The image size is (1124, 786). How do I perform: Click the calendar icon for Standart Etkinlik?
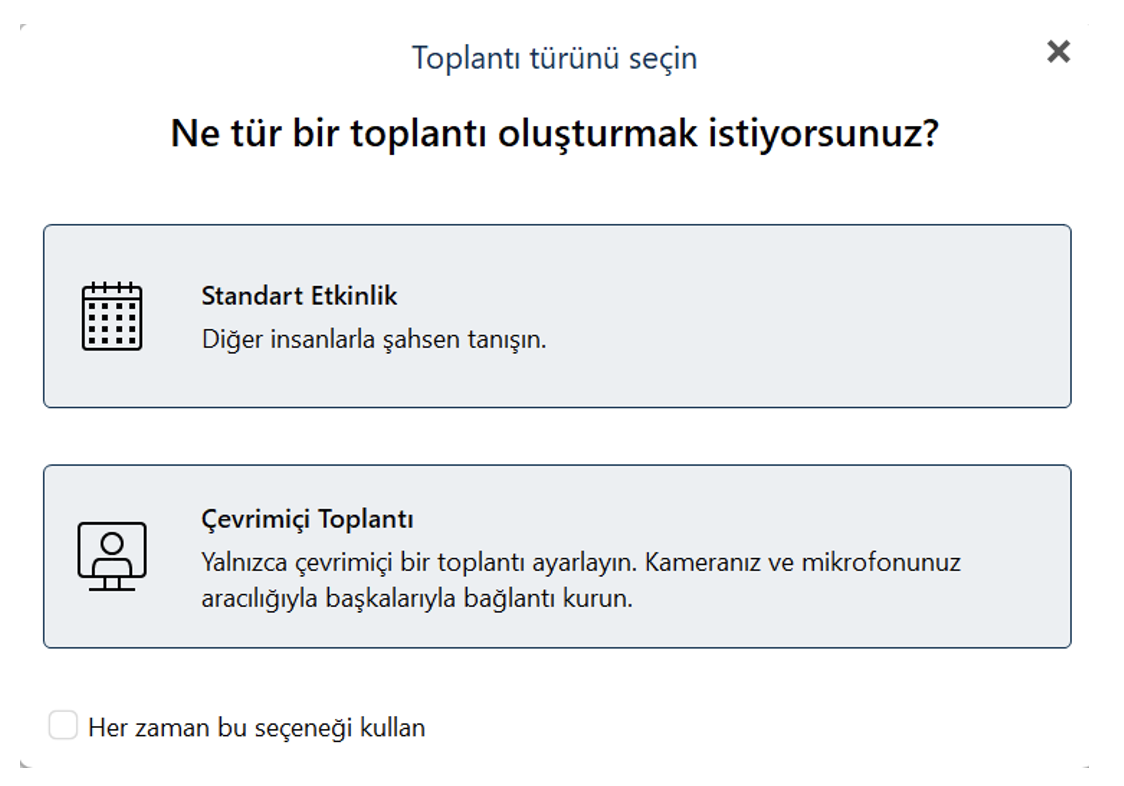tap(112, 316)
